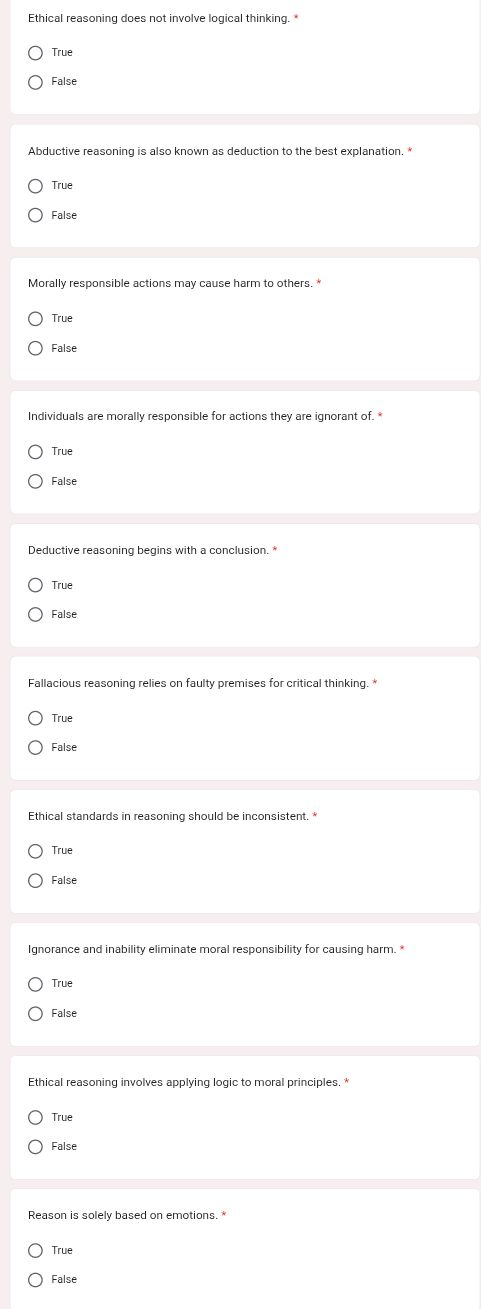Mark False for morally responsible actions harm
The height and width of the screenshot is (1309, 481).
35,348
